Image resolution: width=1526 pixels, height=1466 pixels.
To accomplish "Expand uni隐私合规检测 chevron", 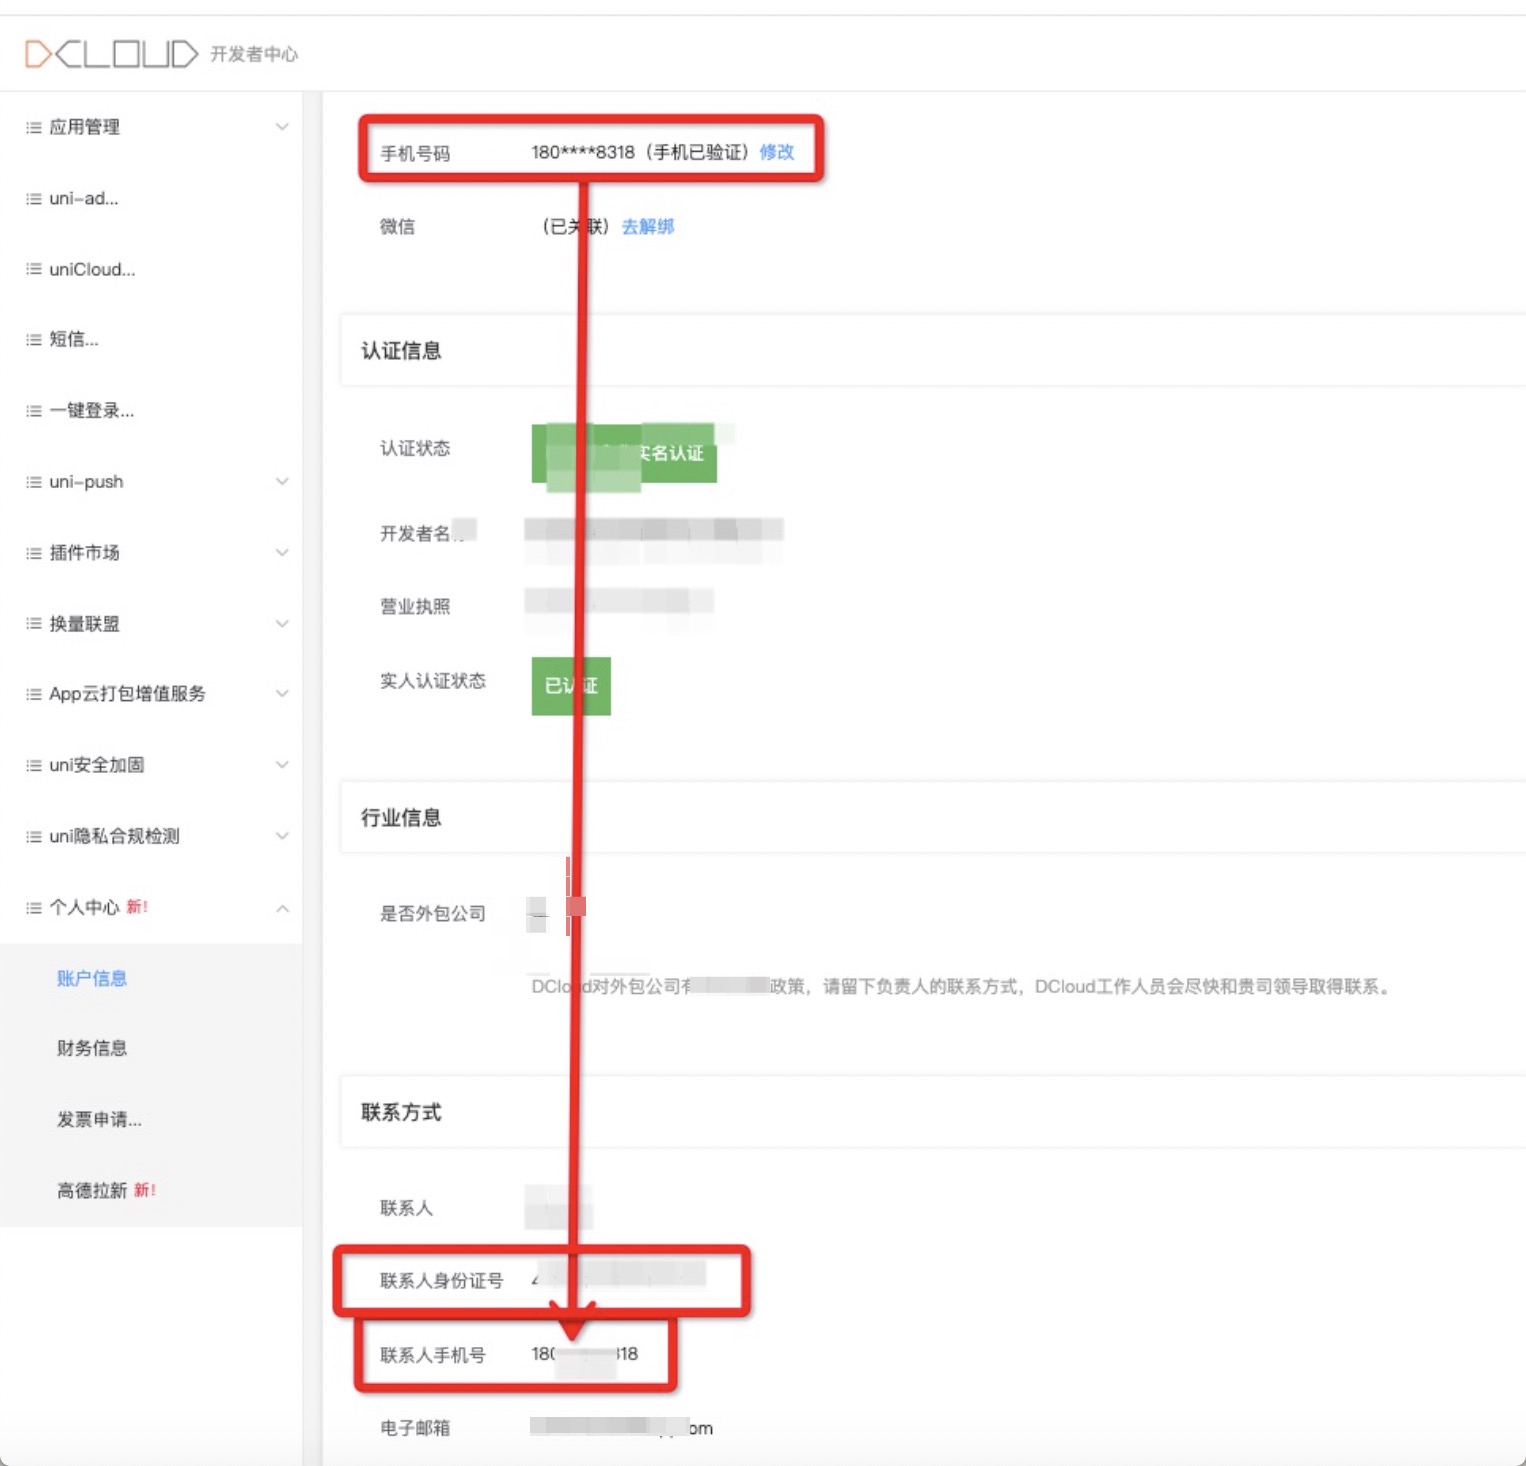I will click(x=282, y=836).
